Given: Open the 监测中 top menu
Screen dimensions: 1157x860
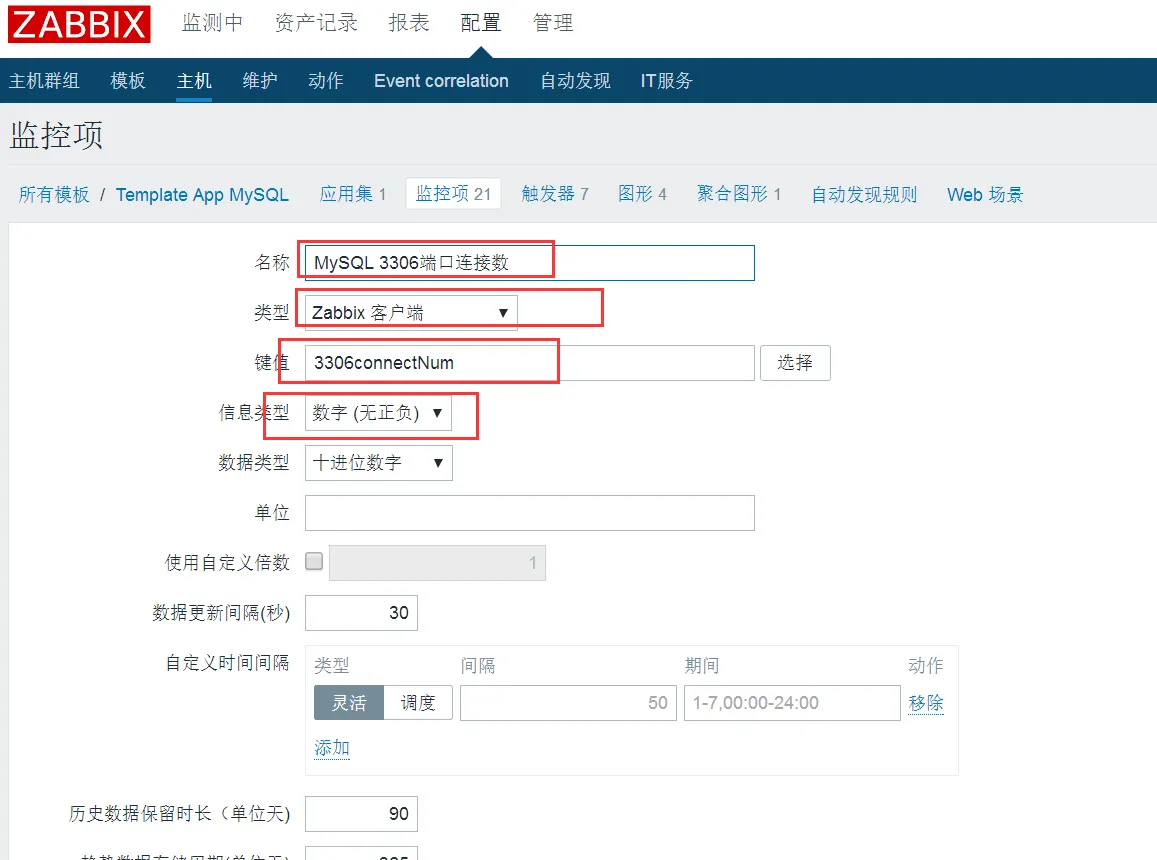Looking at the screenshot, I should click(213, 23).
